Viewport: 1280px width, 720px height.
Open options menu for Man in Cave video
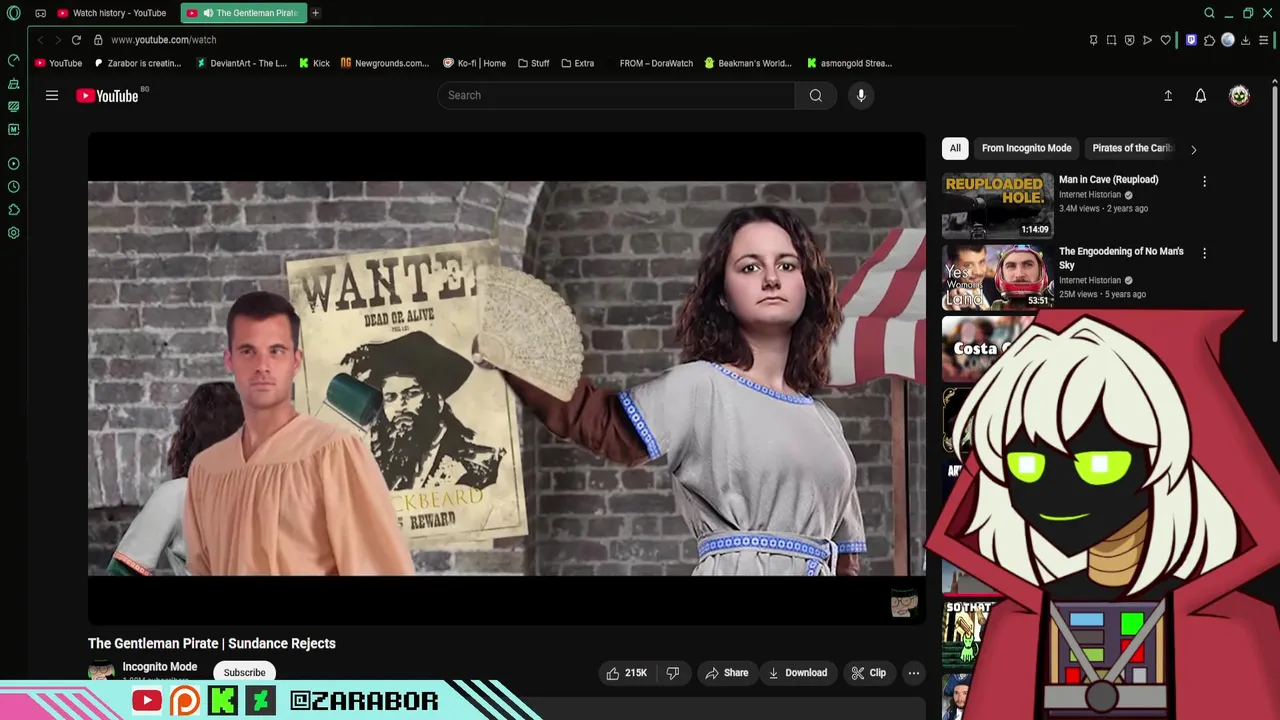pos(1204,182)
